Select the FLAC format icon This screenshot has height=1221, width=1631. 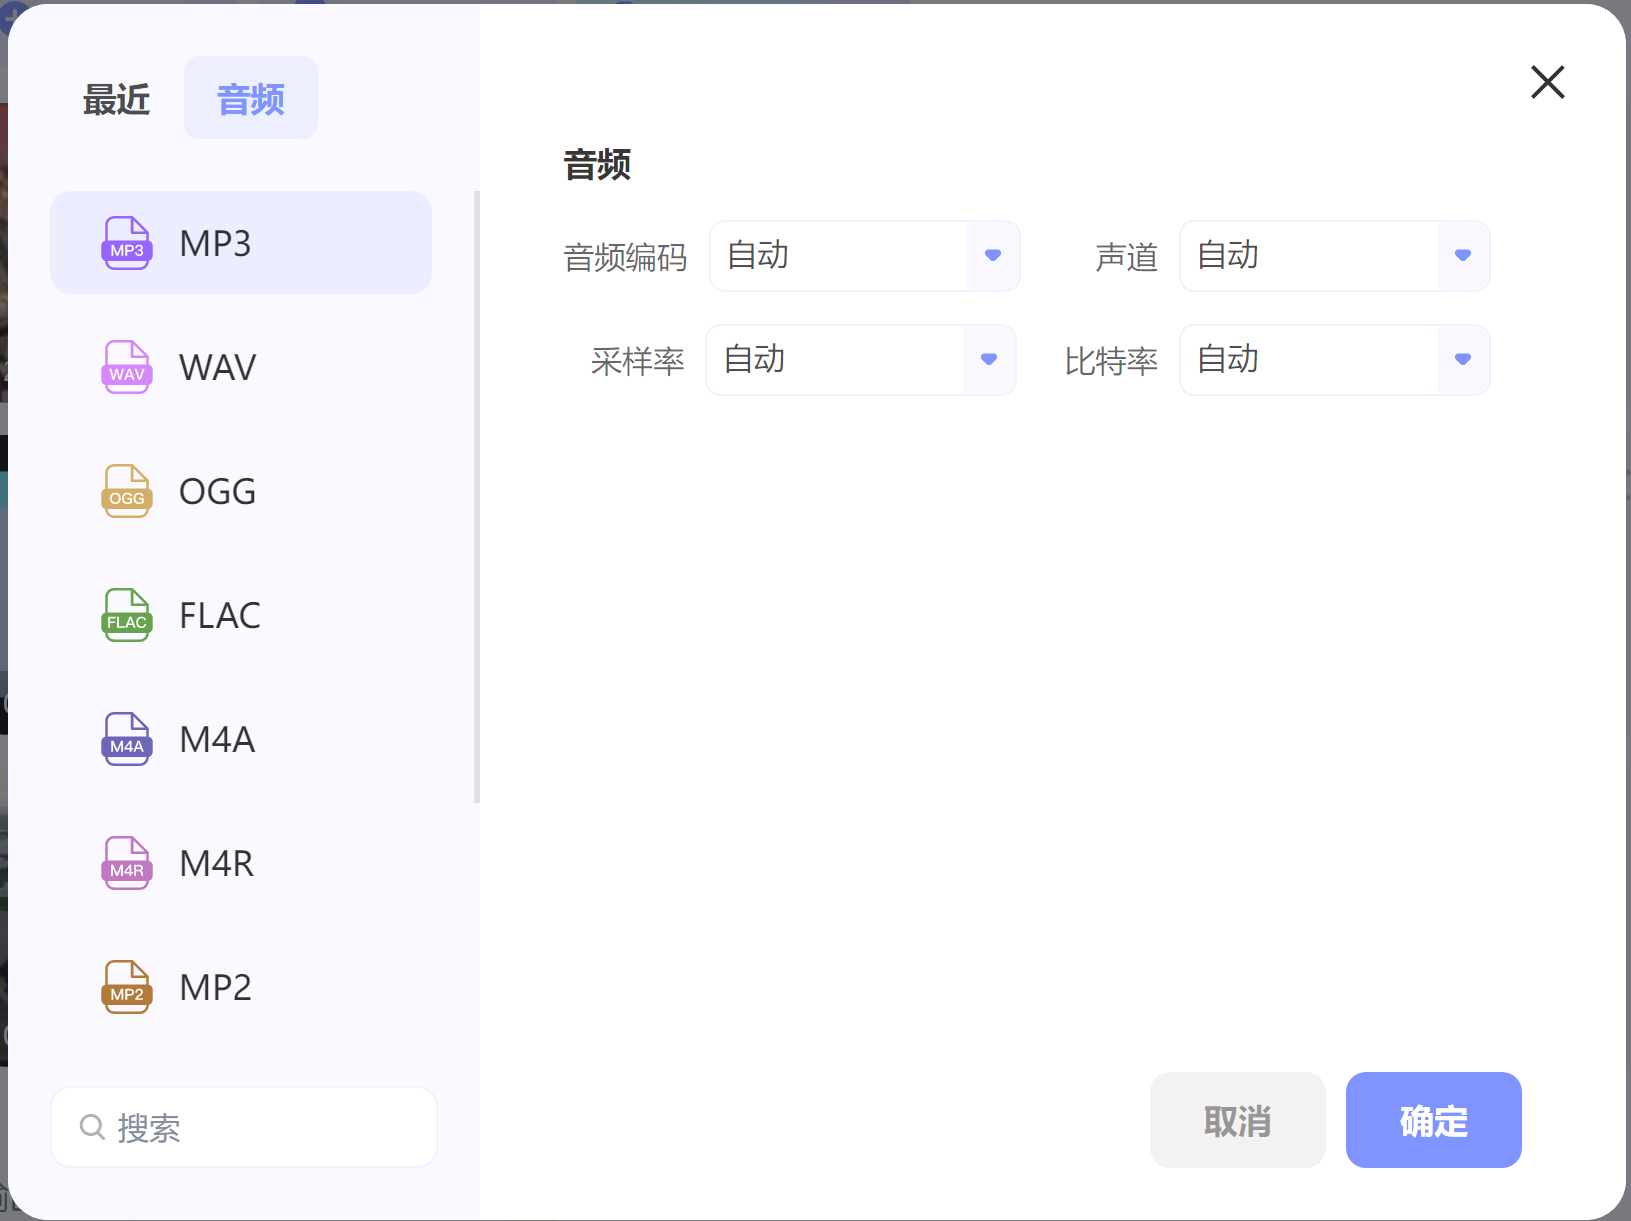point(126,615)
